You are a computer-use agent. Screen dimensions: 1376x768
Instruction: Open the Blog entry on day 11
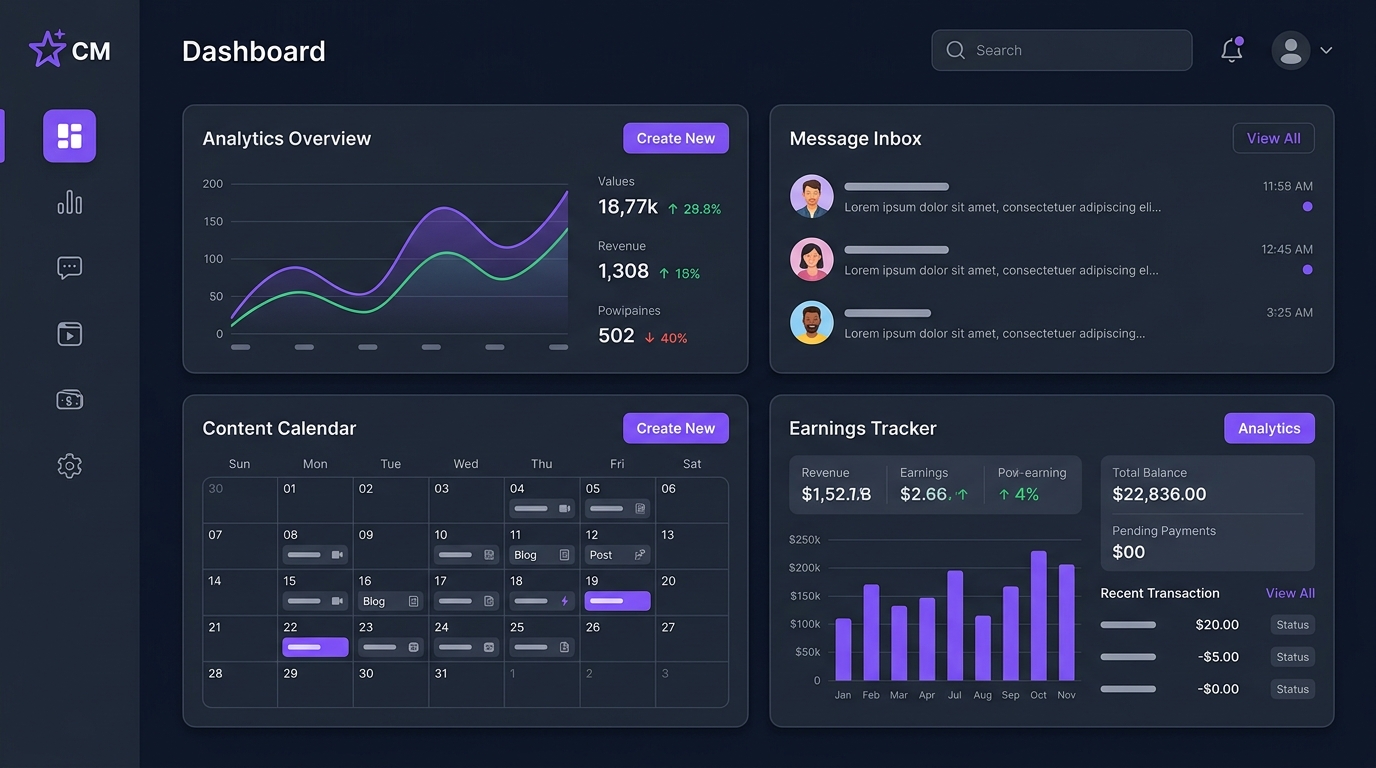542,555
